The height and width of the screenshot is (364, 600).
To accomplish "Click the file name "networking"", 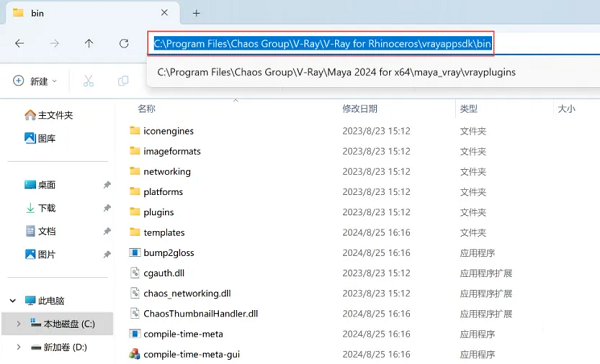I will (x=167, y=171).
